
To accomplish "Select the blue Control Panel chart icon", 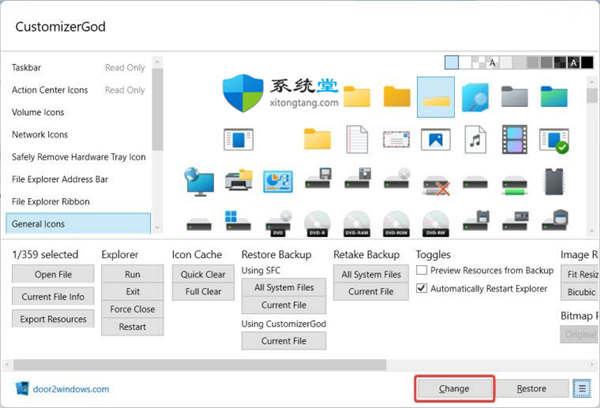I will (278, 181).
